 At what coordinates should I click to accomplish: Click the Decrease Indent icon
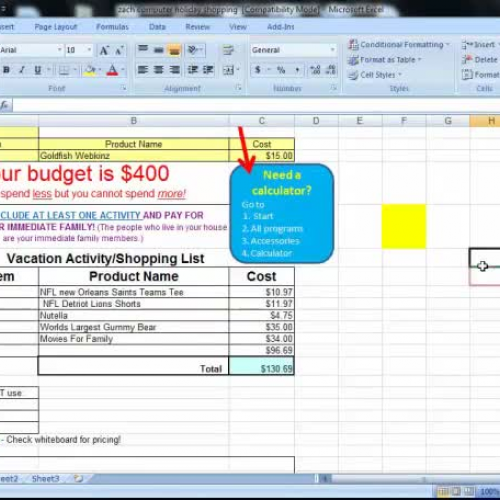coord(193,70)
